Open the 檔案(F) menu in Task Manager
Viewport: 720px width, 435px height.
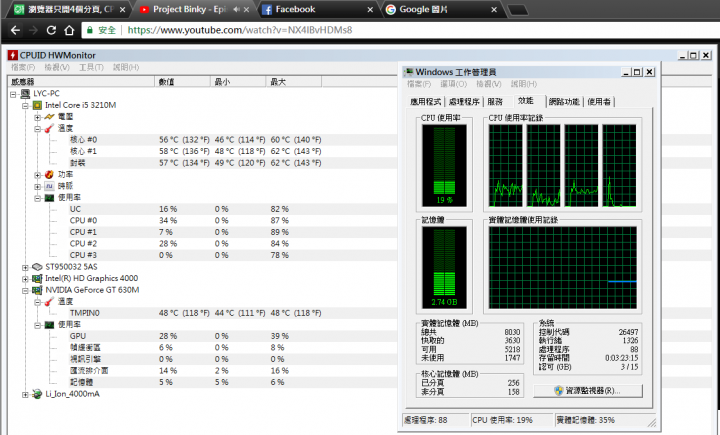(419, 84)
